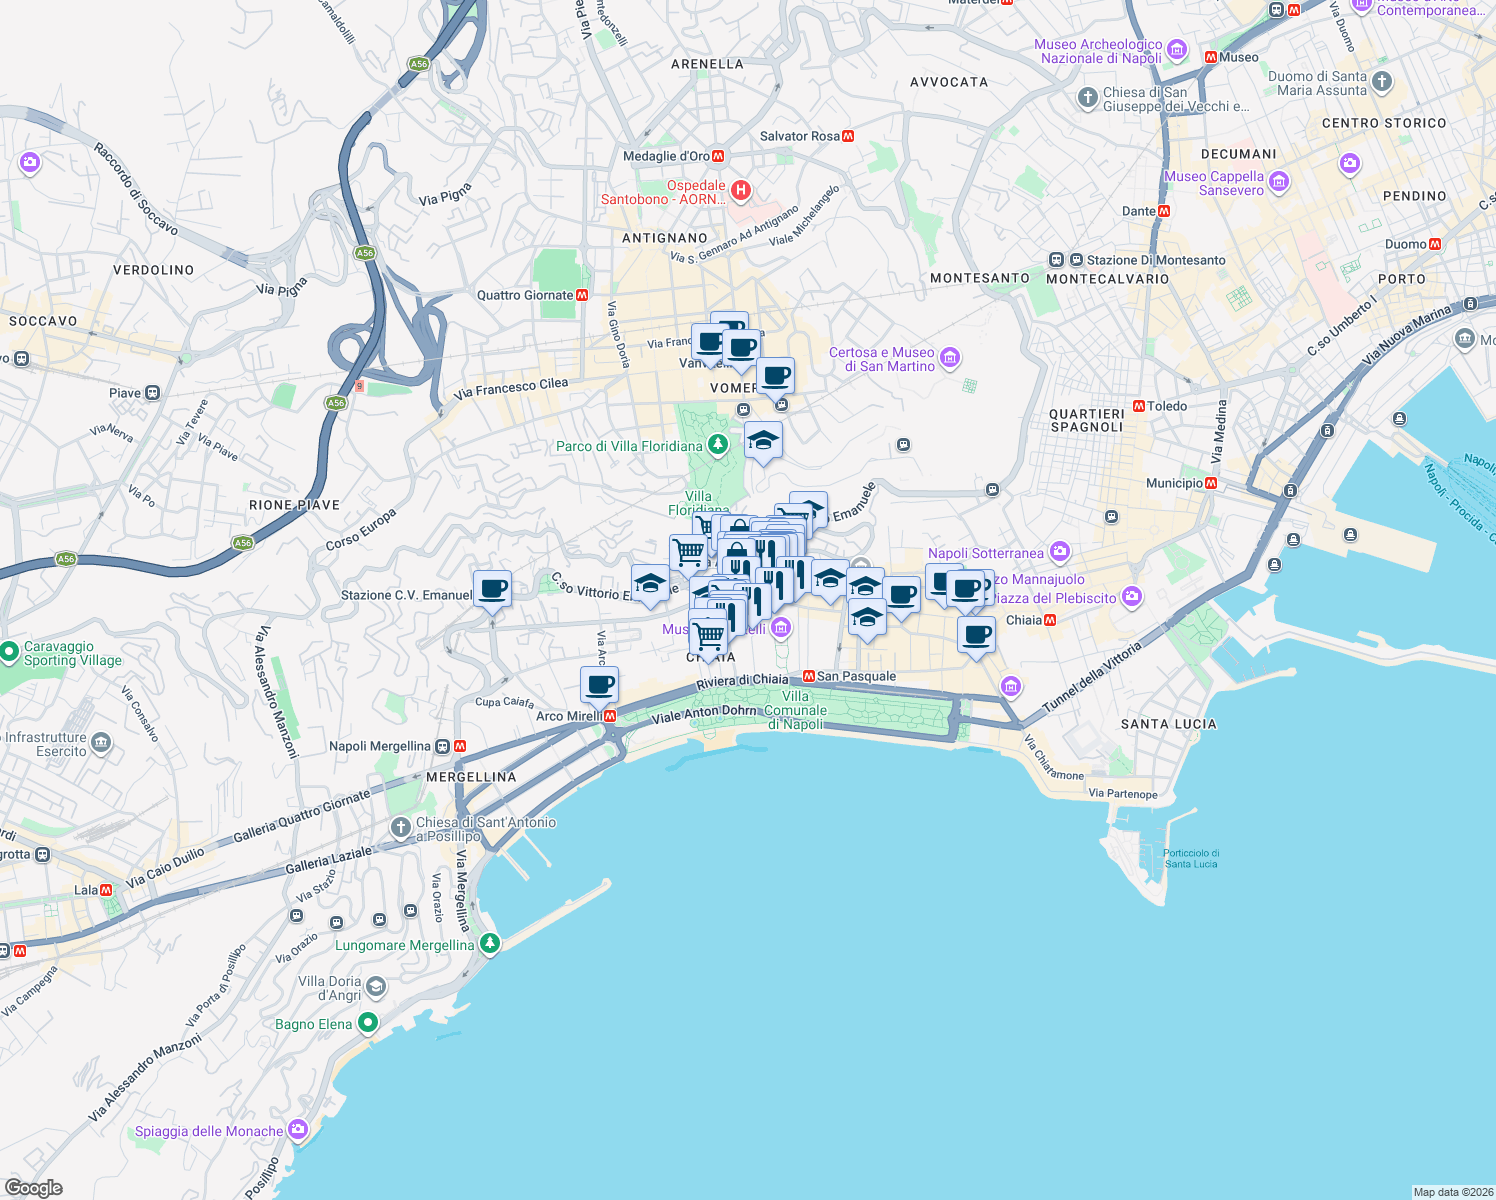Click the church icon at Duomo di Santa Maria Assunta
This screenshot has height=1200, width=1496.
(x=1381, y=83)
